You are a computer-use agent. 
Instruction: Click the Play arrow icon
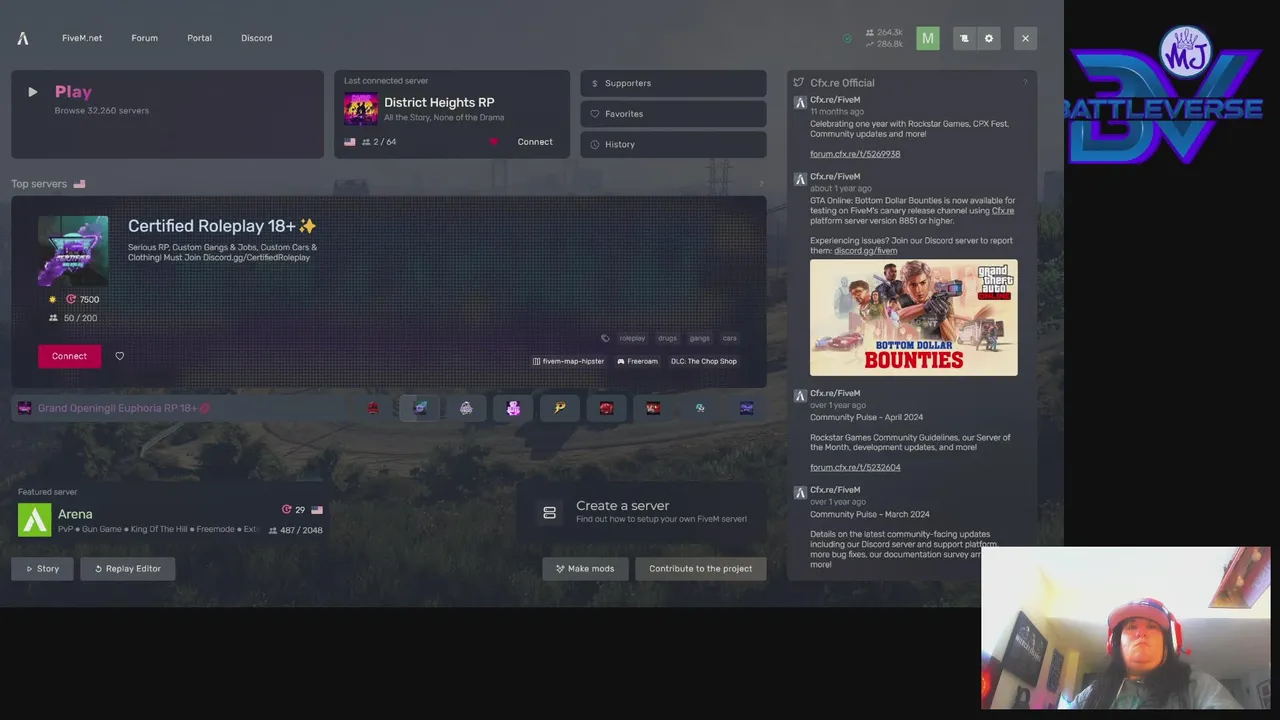point(32,92)
